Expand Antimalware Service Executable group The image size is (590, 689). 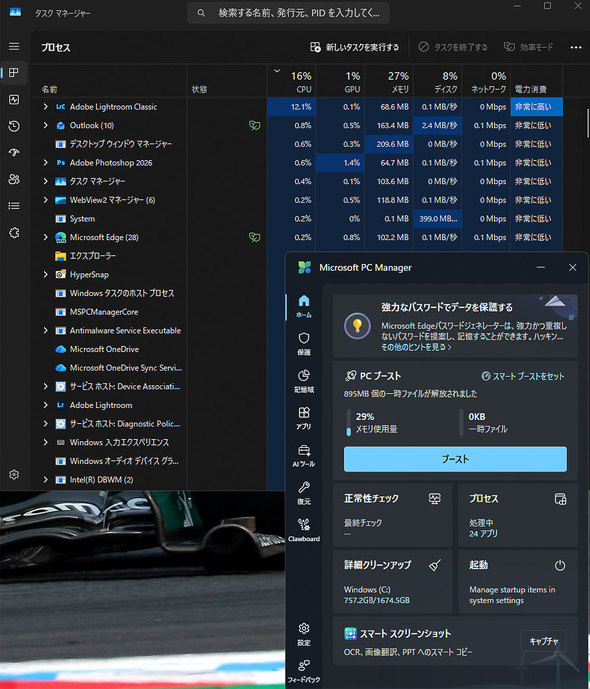45,330
